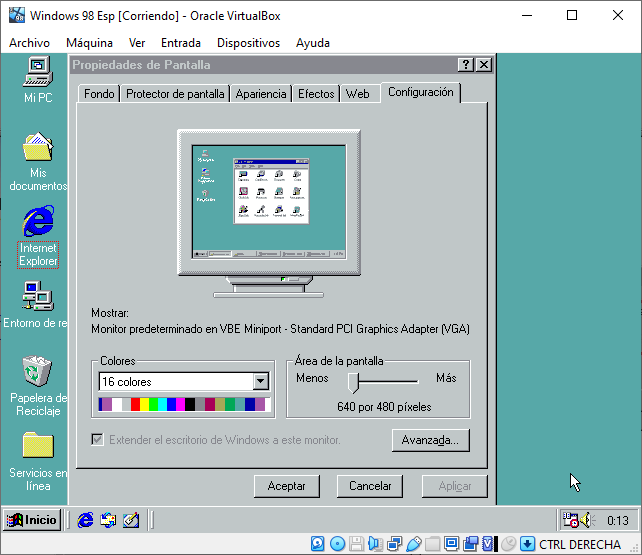This screenshot has width=642, height=555.
Task: Click the Show Desktop quick launch icon
Action: point(131,520)
